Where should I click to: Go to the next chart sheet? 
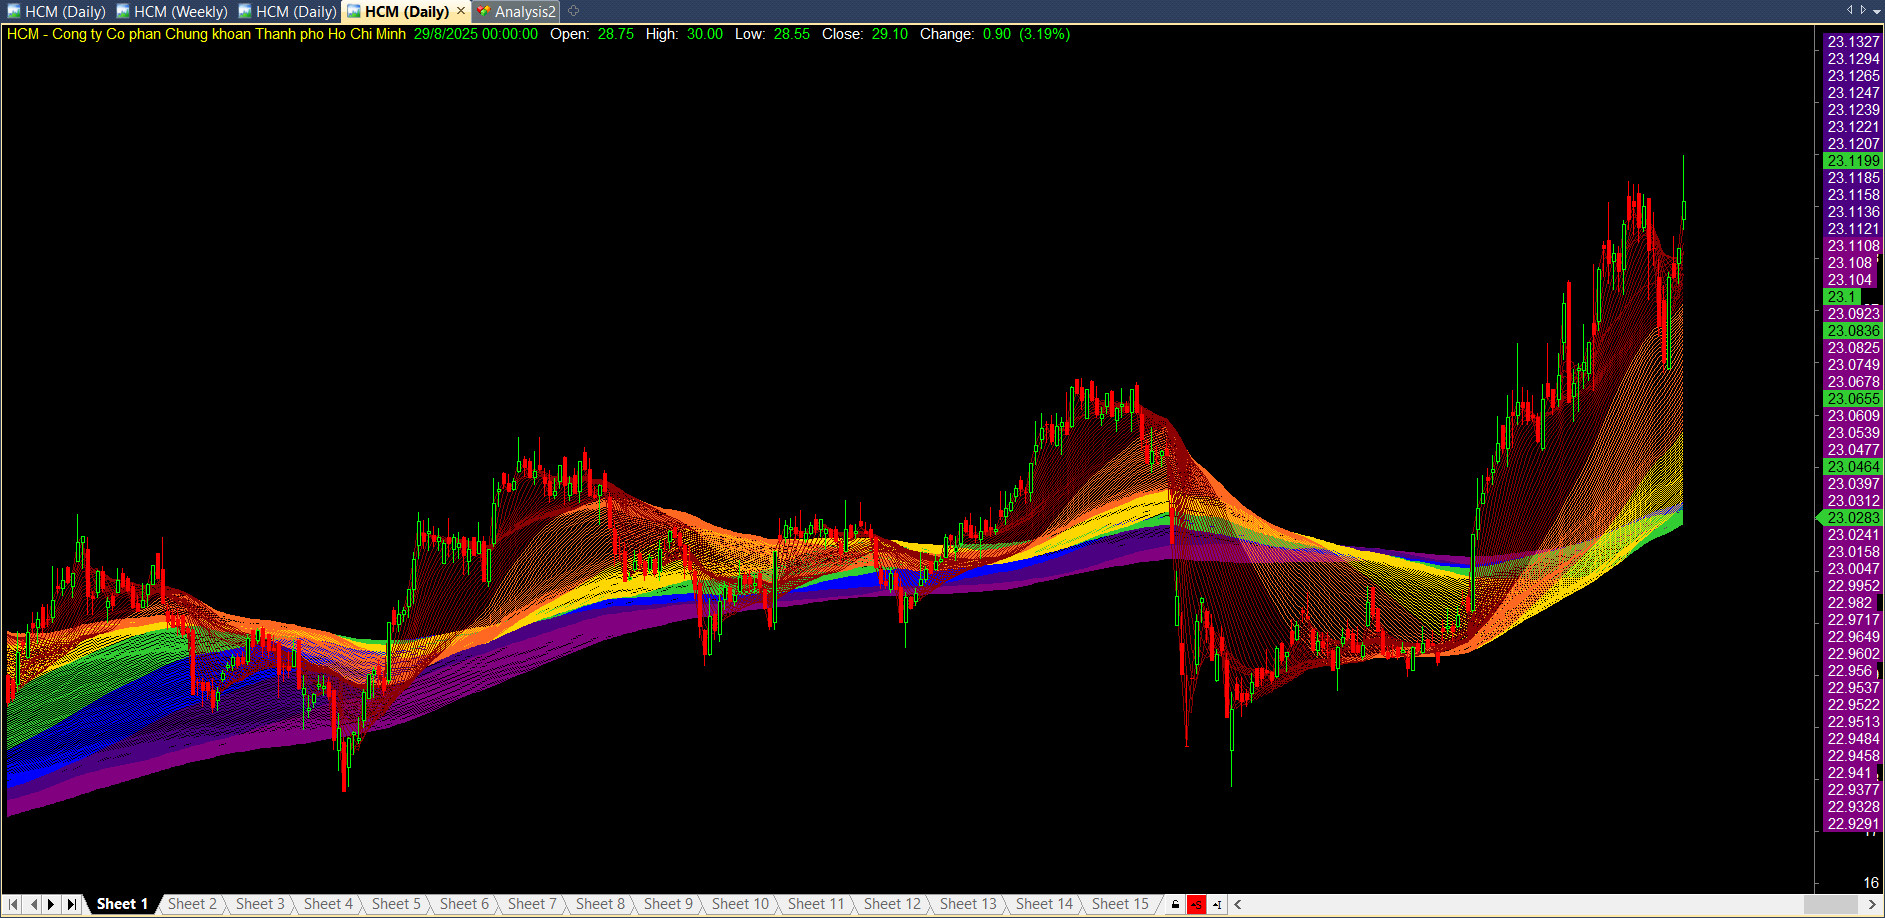pyautogui.click(x=51, y=904)
